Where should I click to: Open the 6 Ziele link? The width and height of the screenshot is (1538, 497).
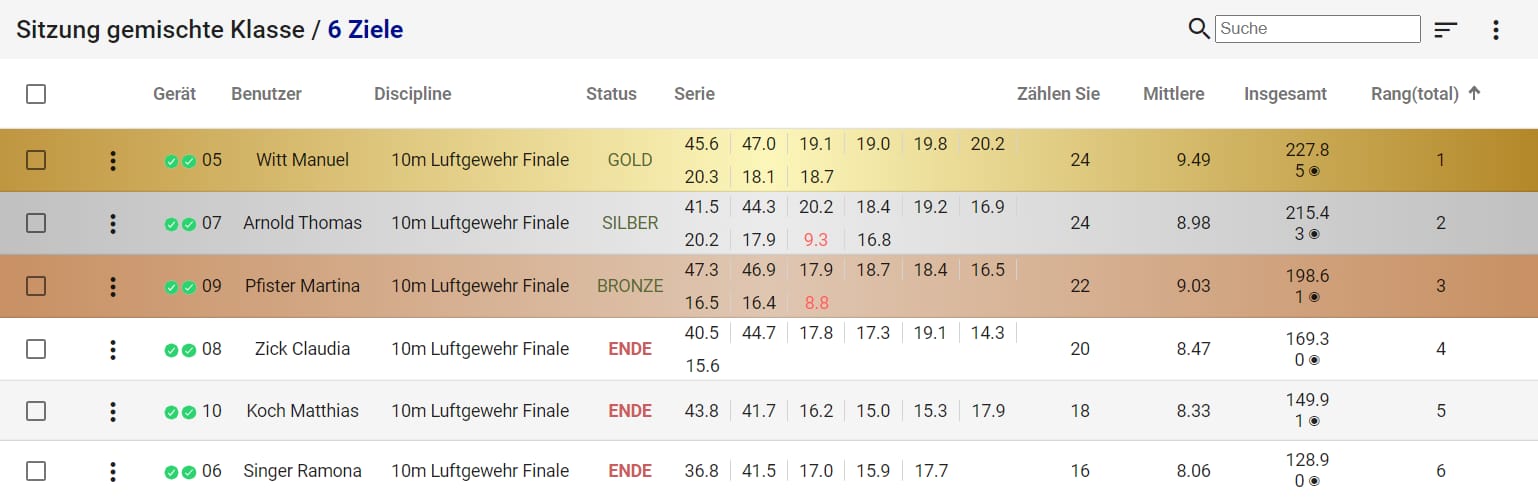365,30
